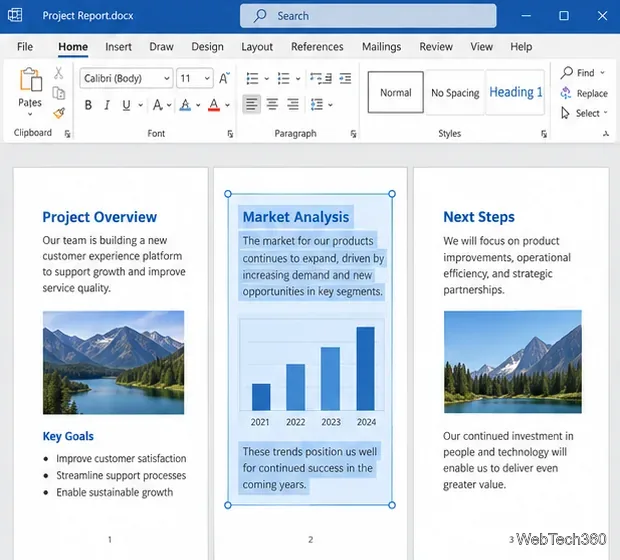
Task: Select the mountain image under Next Steps
Action: point(512,362)
